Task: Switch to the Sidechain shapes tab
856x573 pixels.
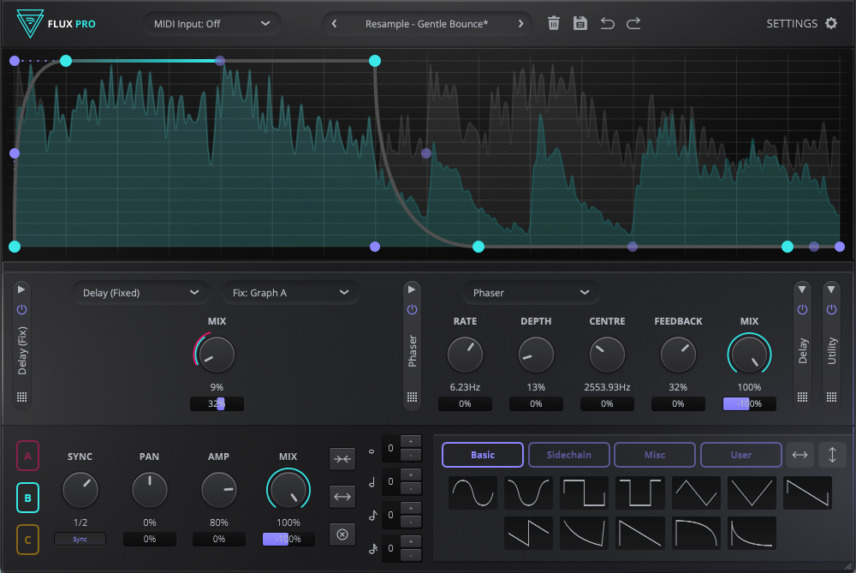Action: click(569, 455)
